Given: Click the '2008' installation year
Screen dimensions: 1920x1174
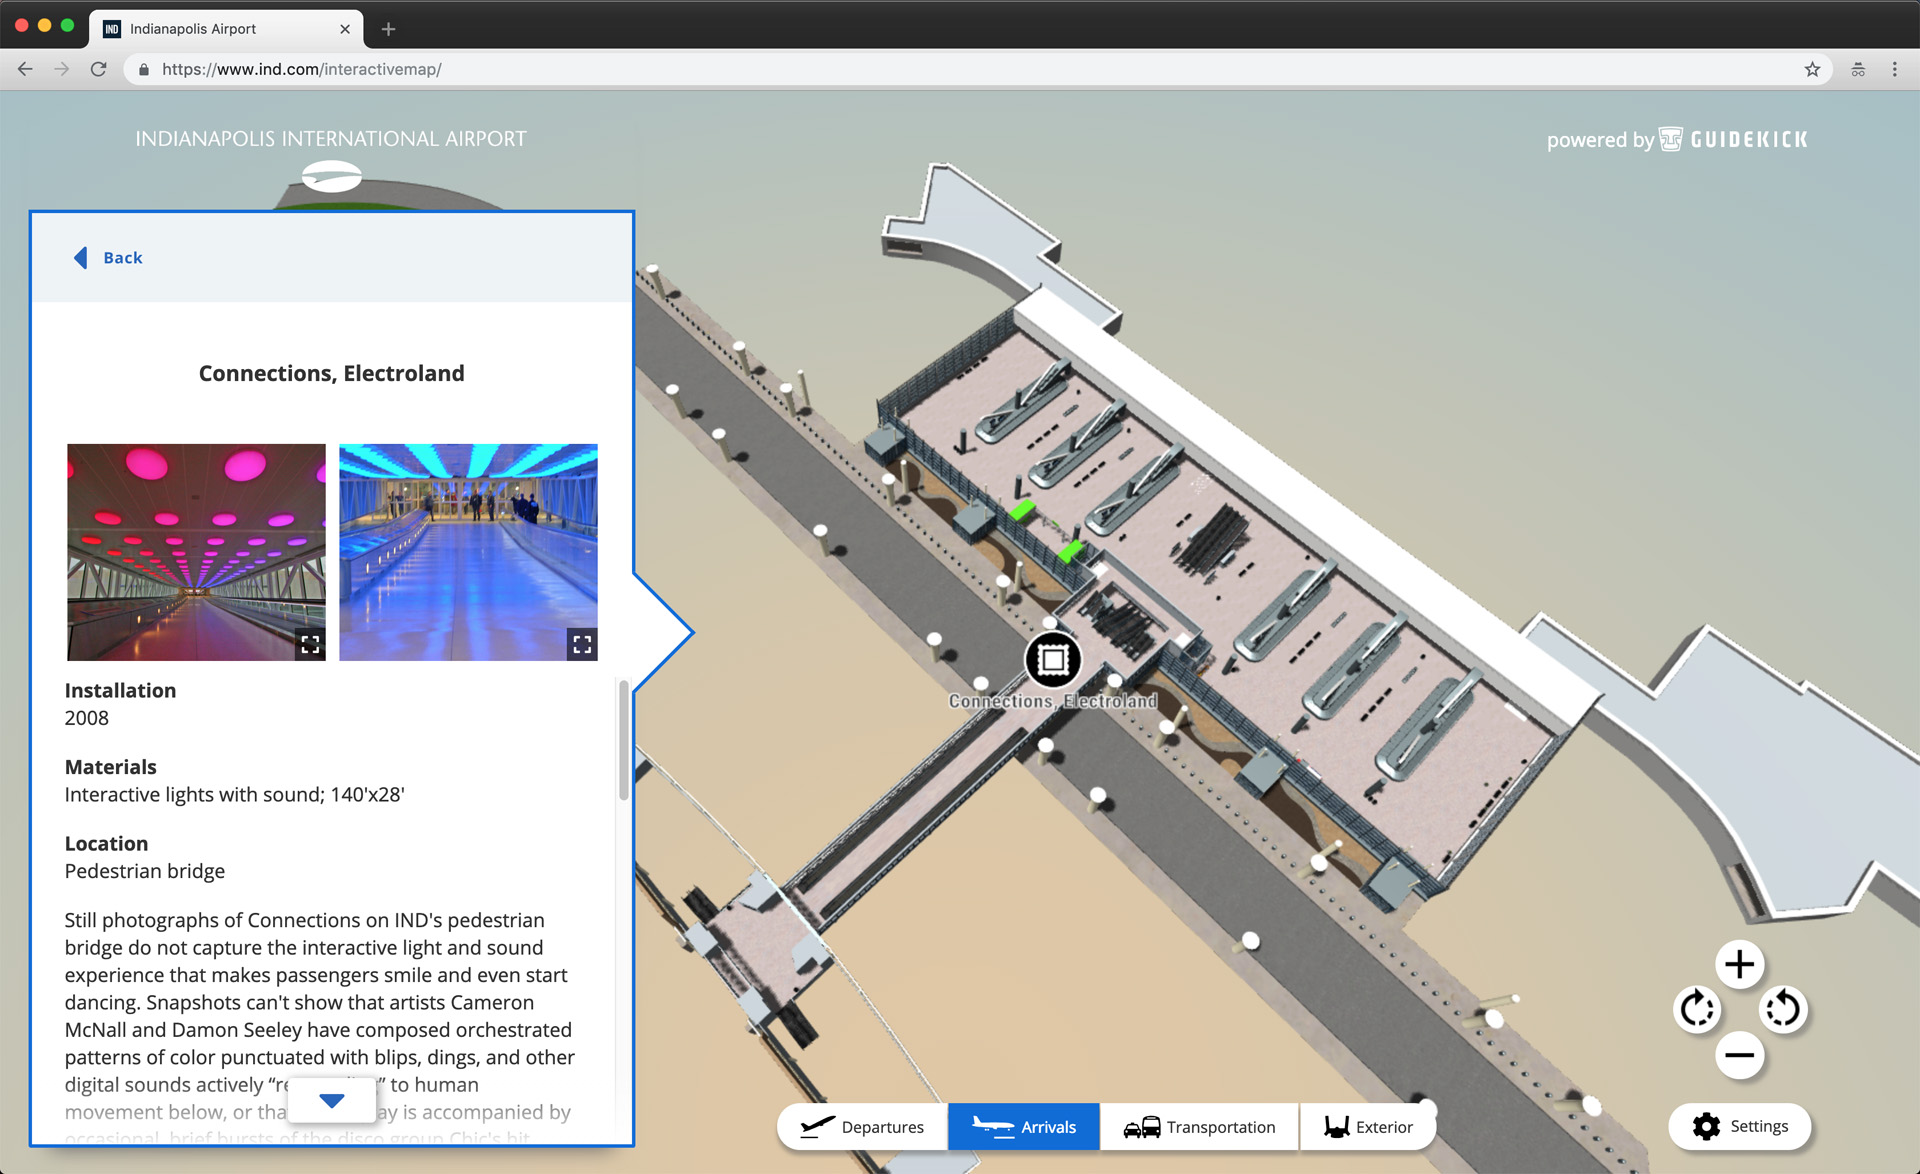Looking at the screenshot, I should point(87,718).
